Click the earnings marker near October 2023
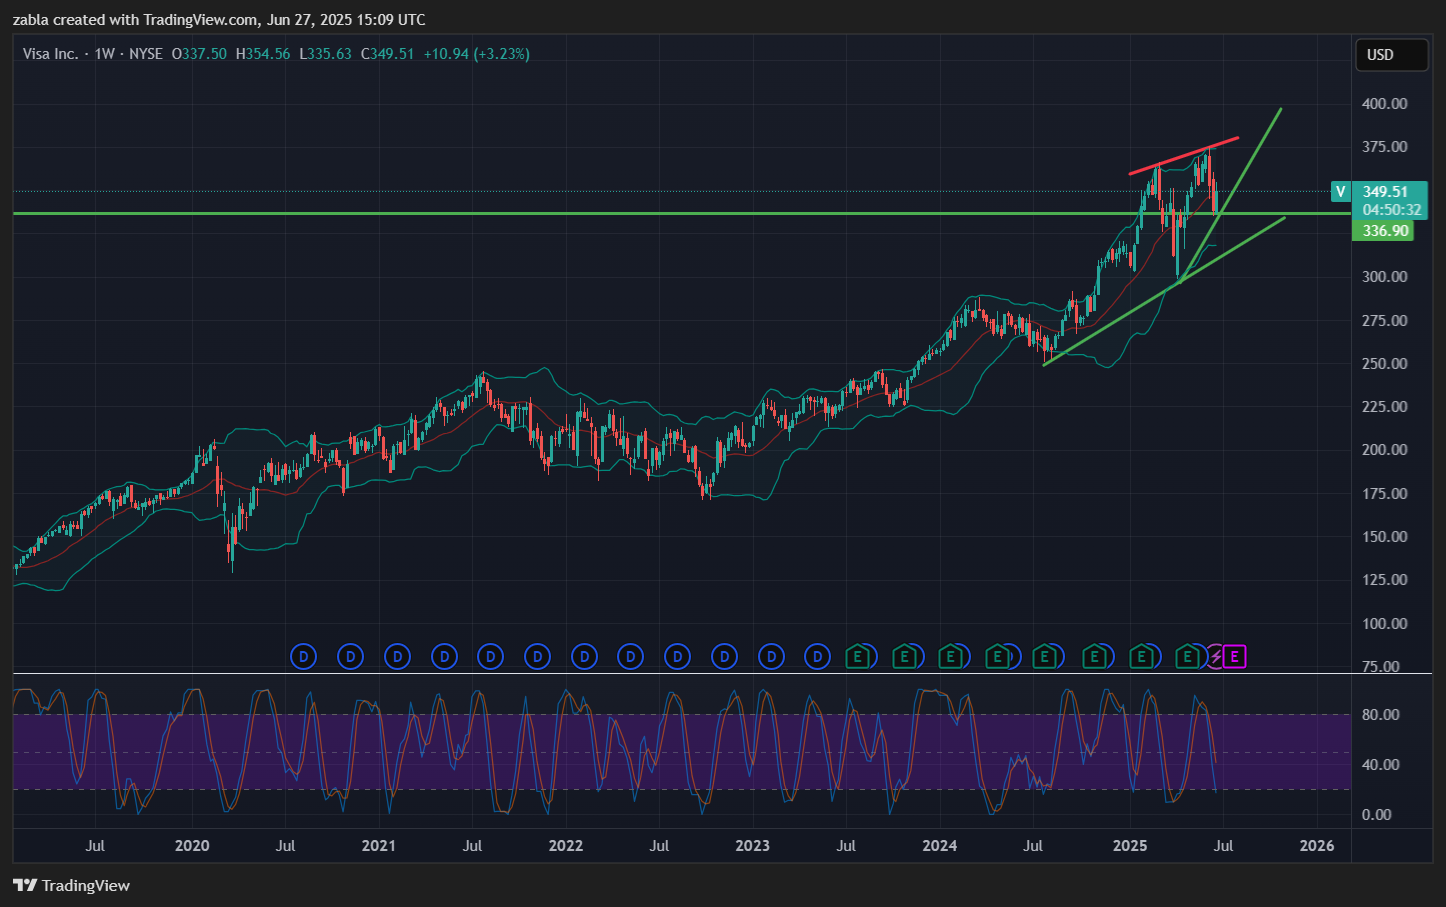The width and height of the screenshot is (1446, 907). [904, 657]
